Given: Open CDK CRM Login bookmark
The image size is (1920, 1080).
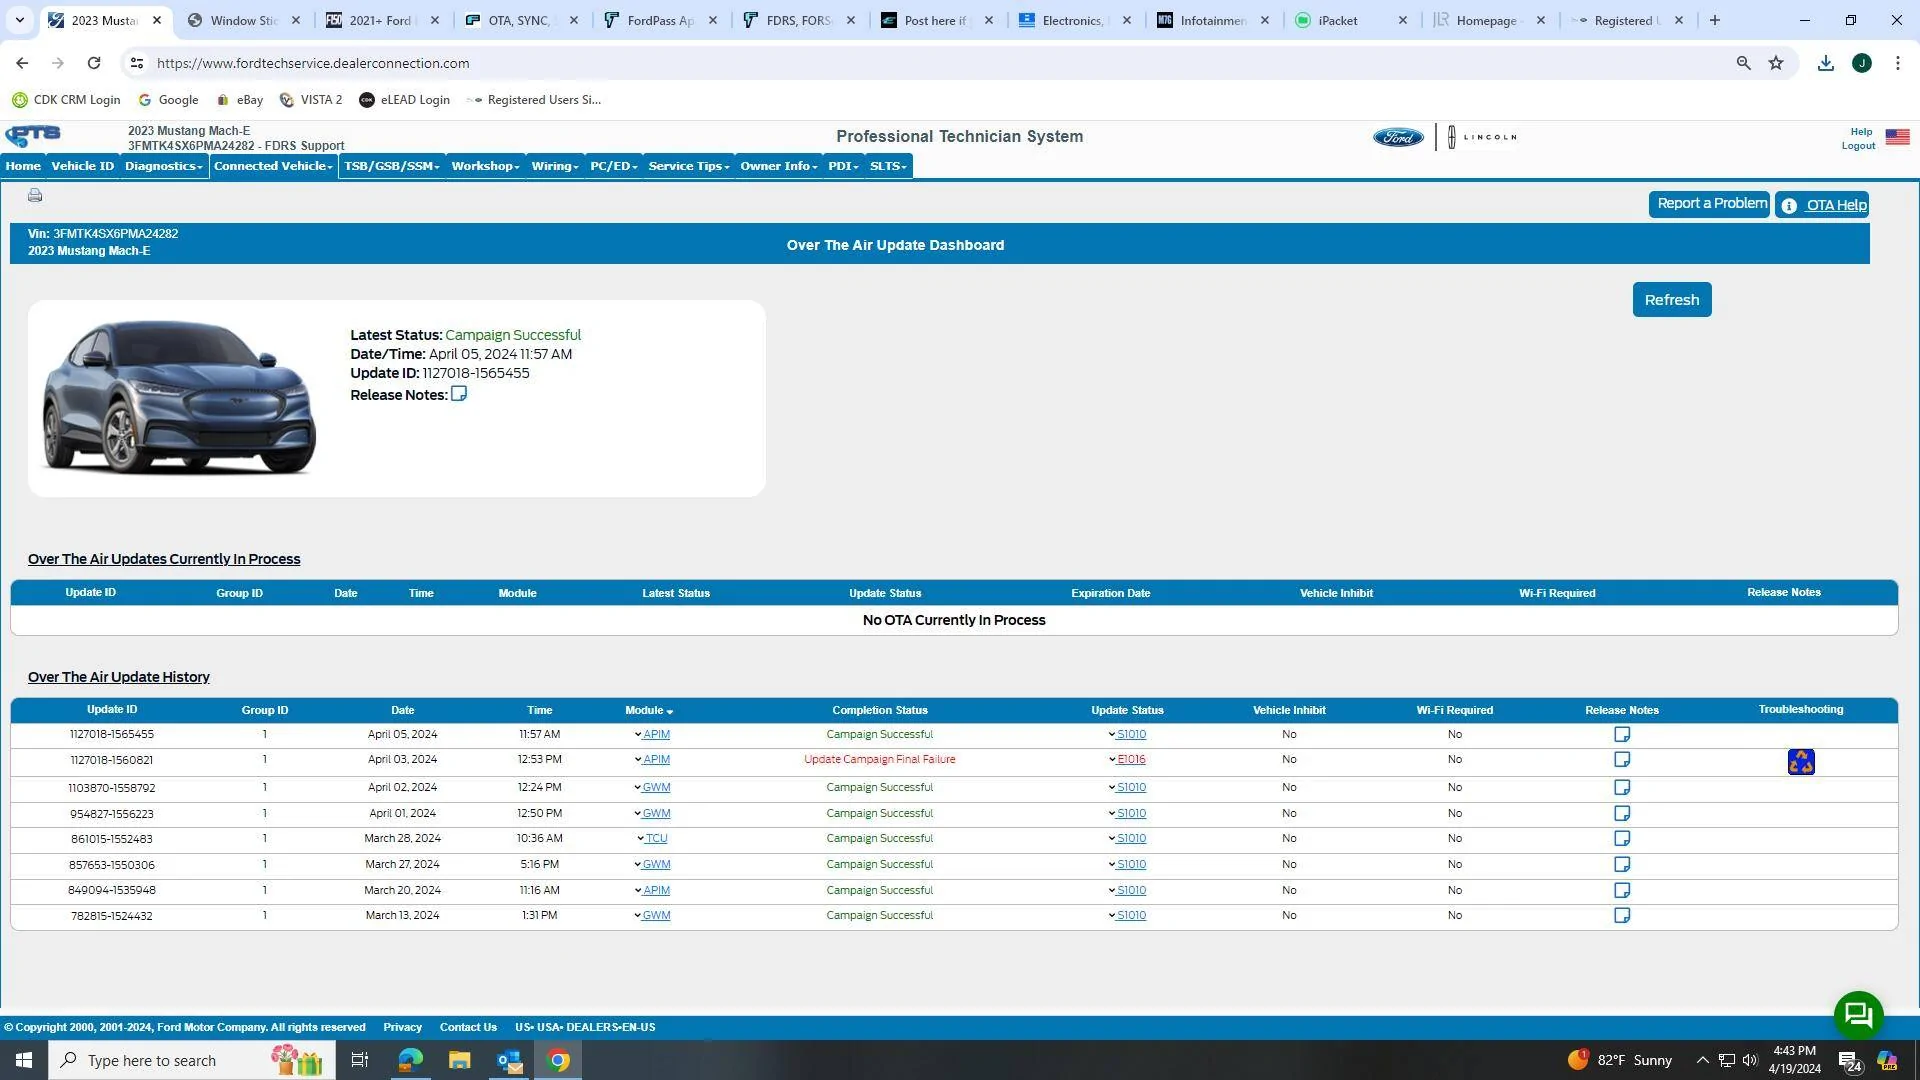Looking at the screenshot, I should tap(66, 100).
